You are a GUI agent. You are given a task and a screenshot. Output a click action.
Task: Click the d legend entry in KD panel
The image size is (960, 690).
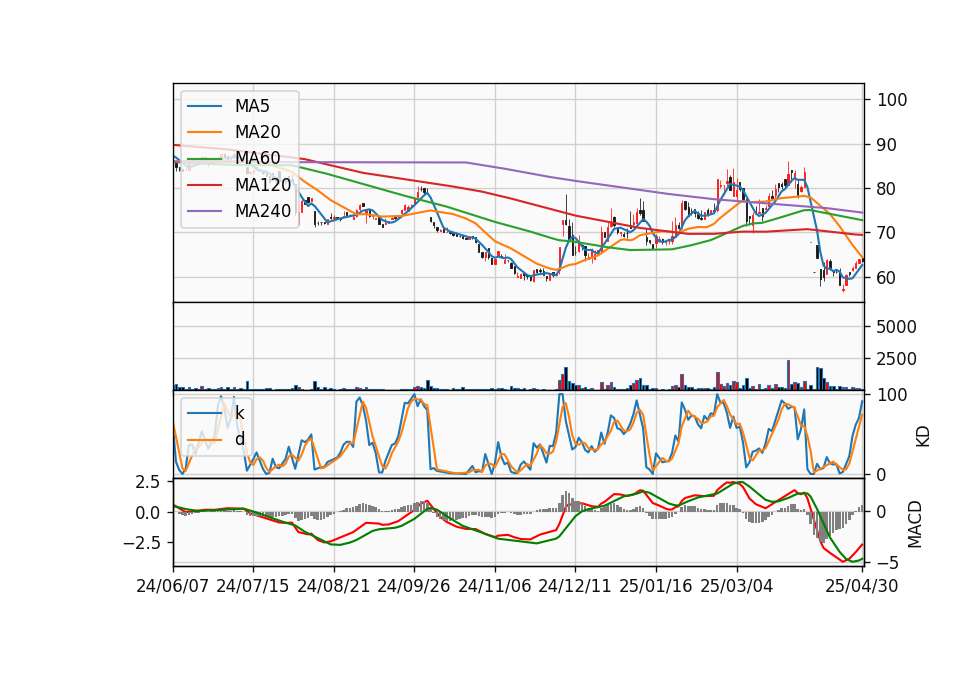click(x=240, y=439)
